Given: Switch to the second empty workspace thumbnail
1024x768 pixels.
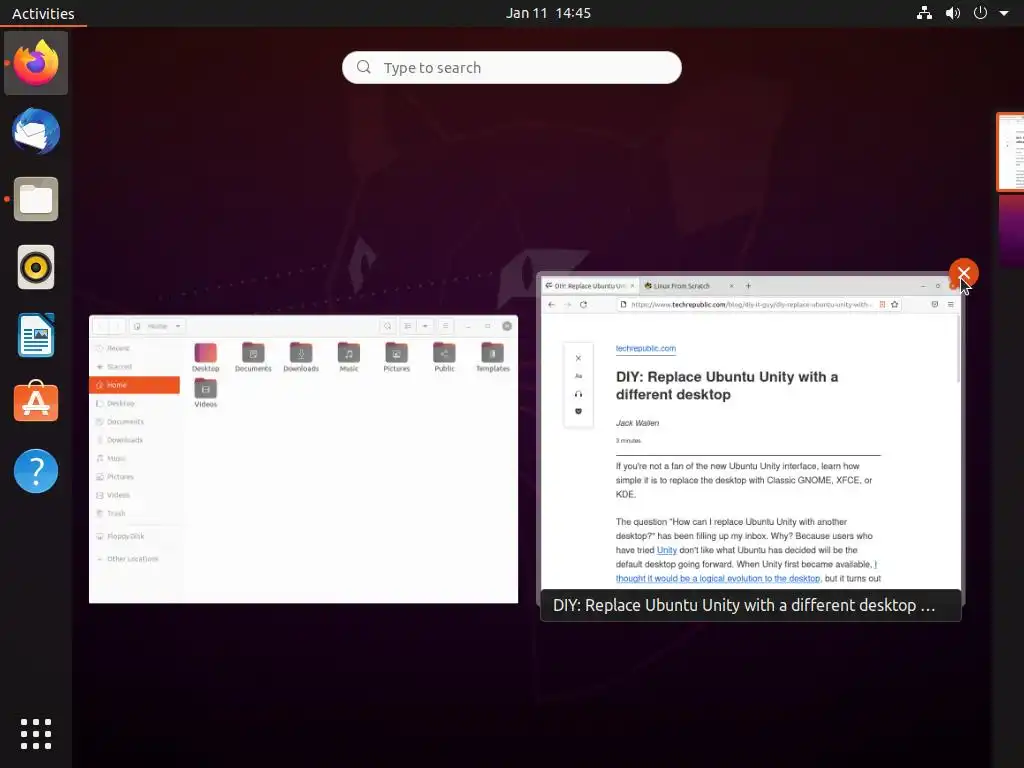Looking at the screenshot, I should click(1011, 231).
